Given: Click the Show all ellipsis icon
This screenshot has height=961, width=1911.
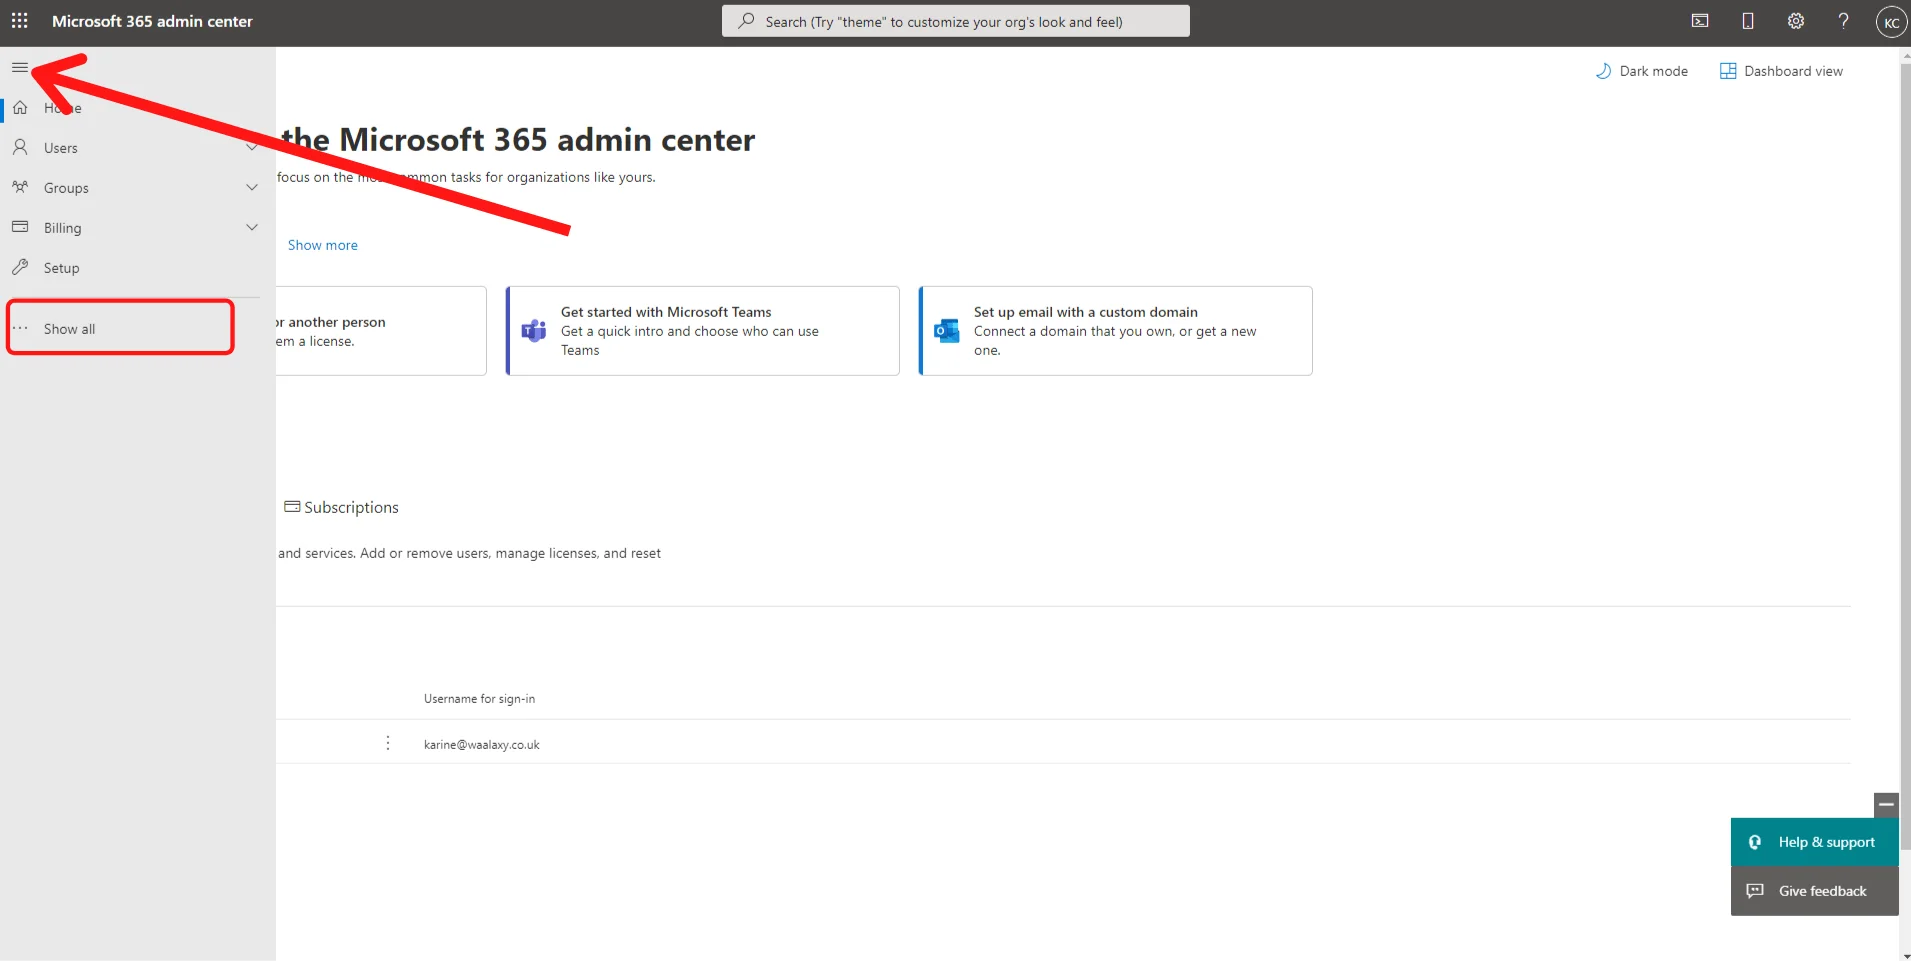Looking at the screenshot, I should tap(20, 328).
